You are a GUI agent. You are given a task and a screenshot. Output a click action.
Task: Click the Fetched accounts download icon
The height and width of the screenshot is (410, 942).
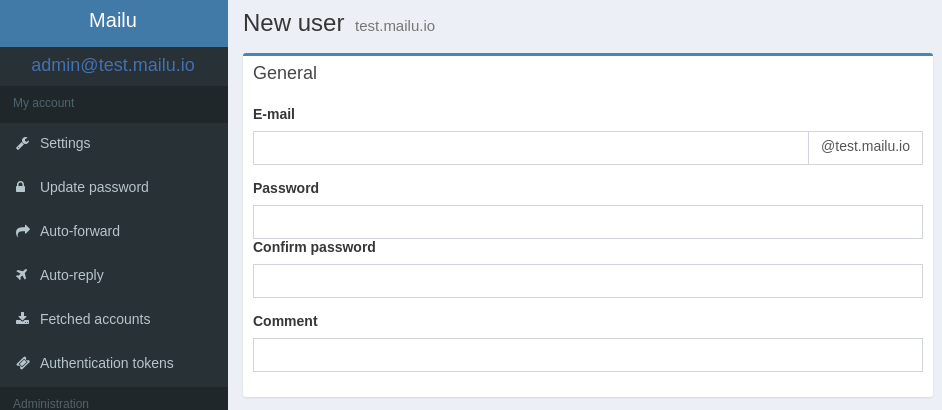point(22,319)
